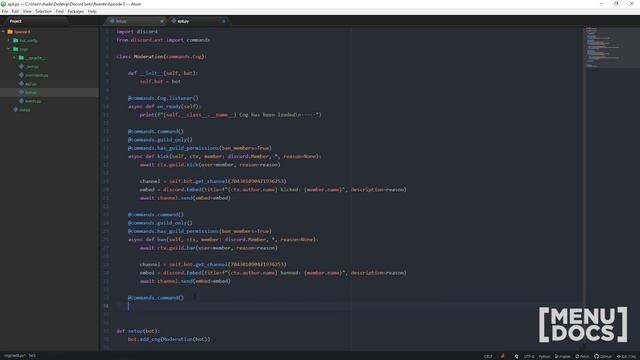
Task: Click the file icon on the inactive tab
Action: coord(112,21)
